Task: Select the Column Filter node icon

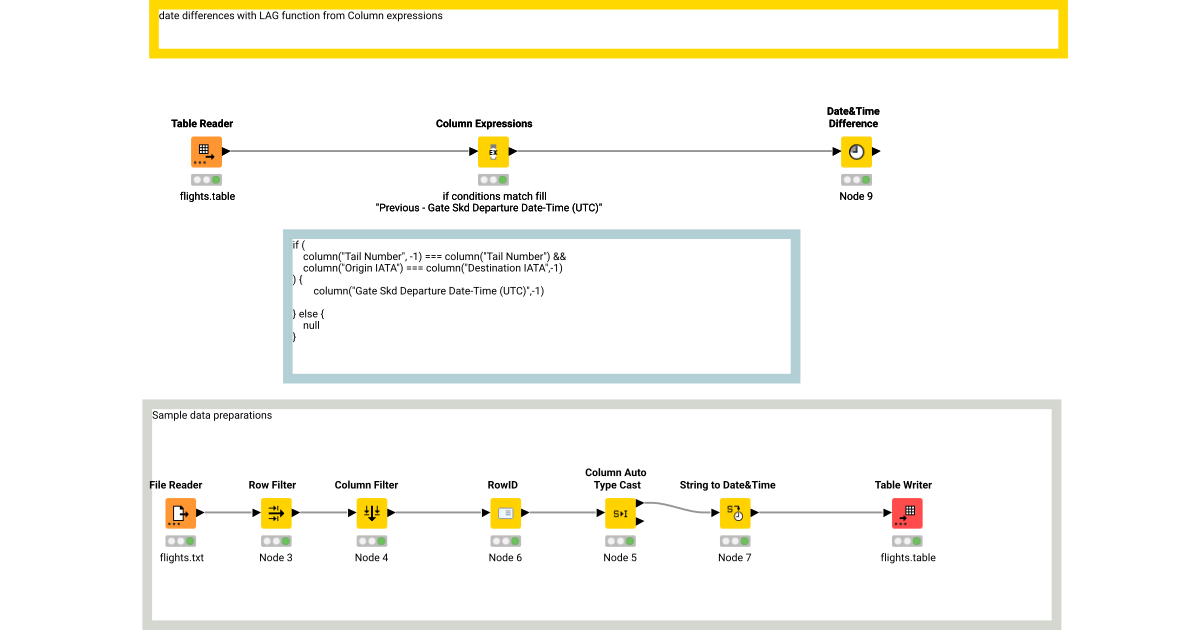Action: pyautogui.click(x=371, y=513)
